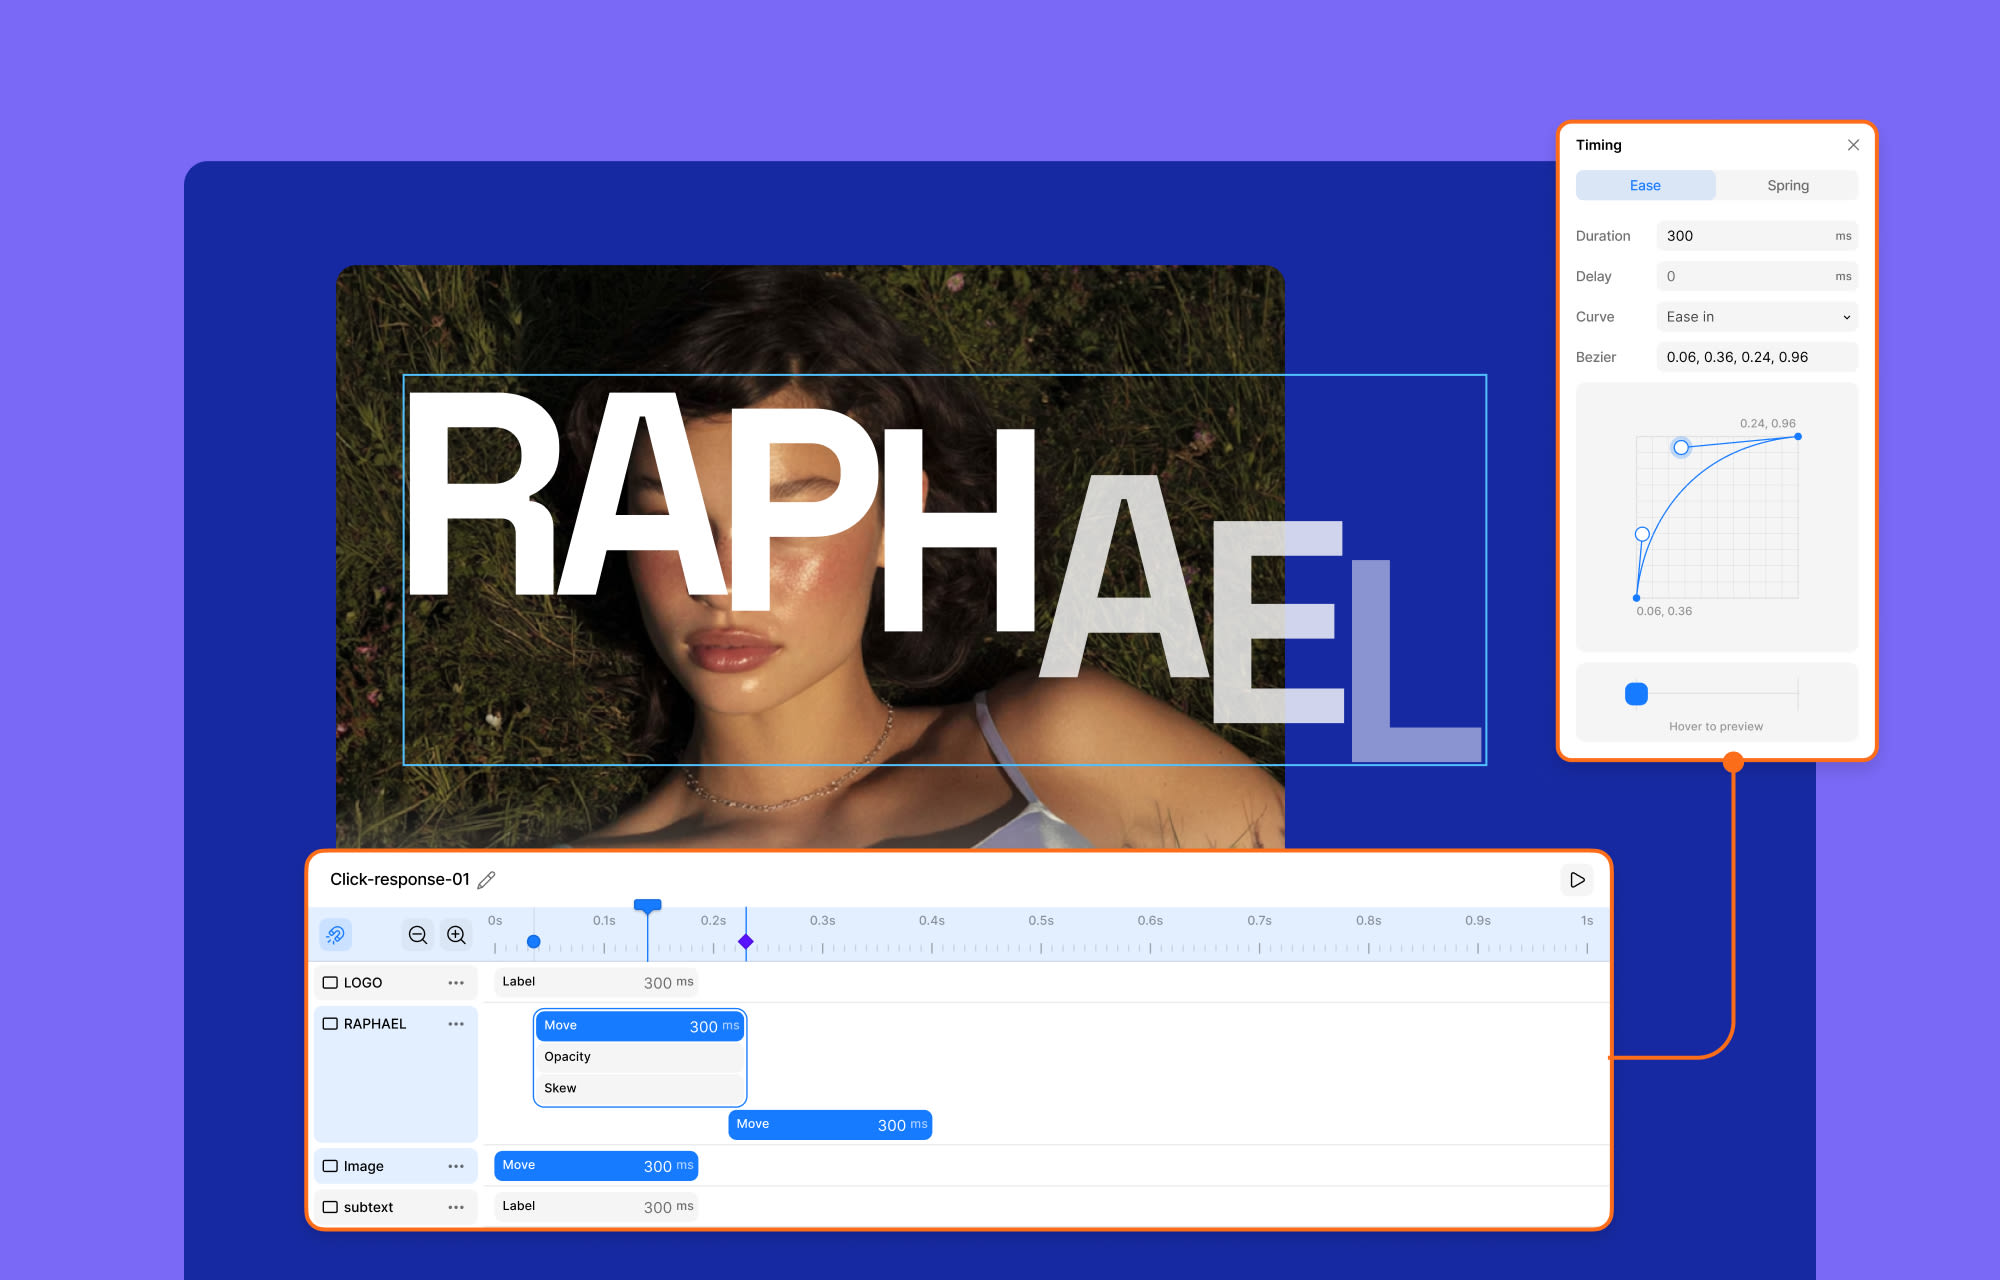Select the Image layer Move block
Viewport: 2000px width, 1280px height.
point(596,1166)
